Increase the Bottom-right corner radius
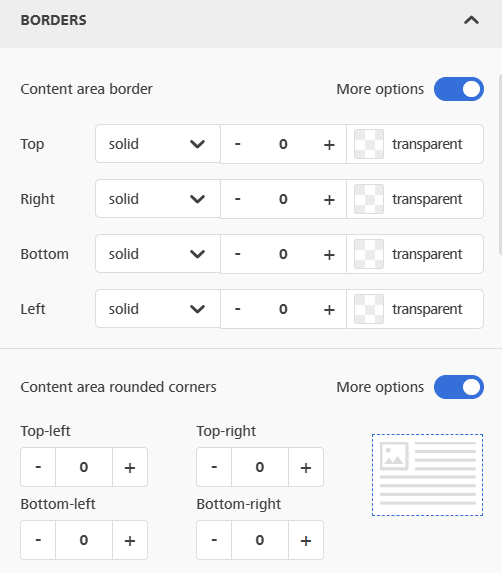 (x=306, y=540)
